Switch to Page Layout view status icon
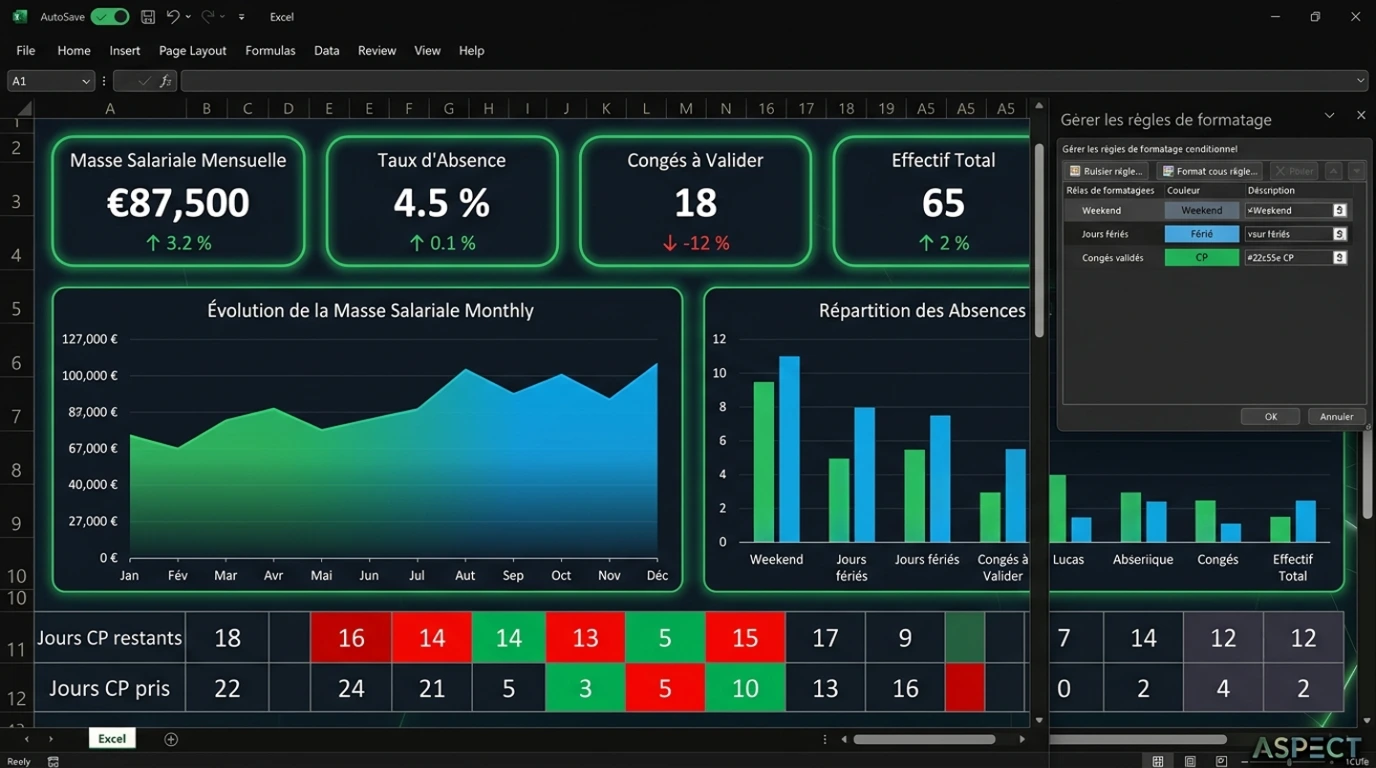 [x=1190, y=761]
